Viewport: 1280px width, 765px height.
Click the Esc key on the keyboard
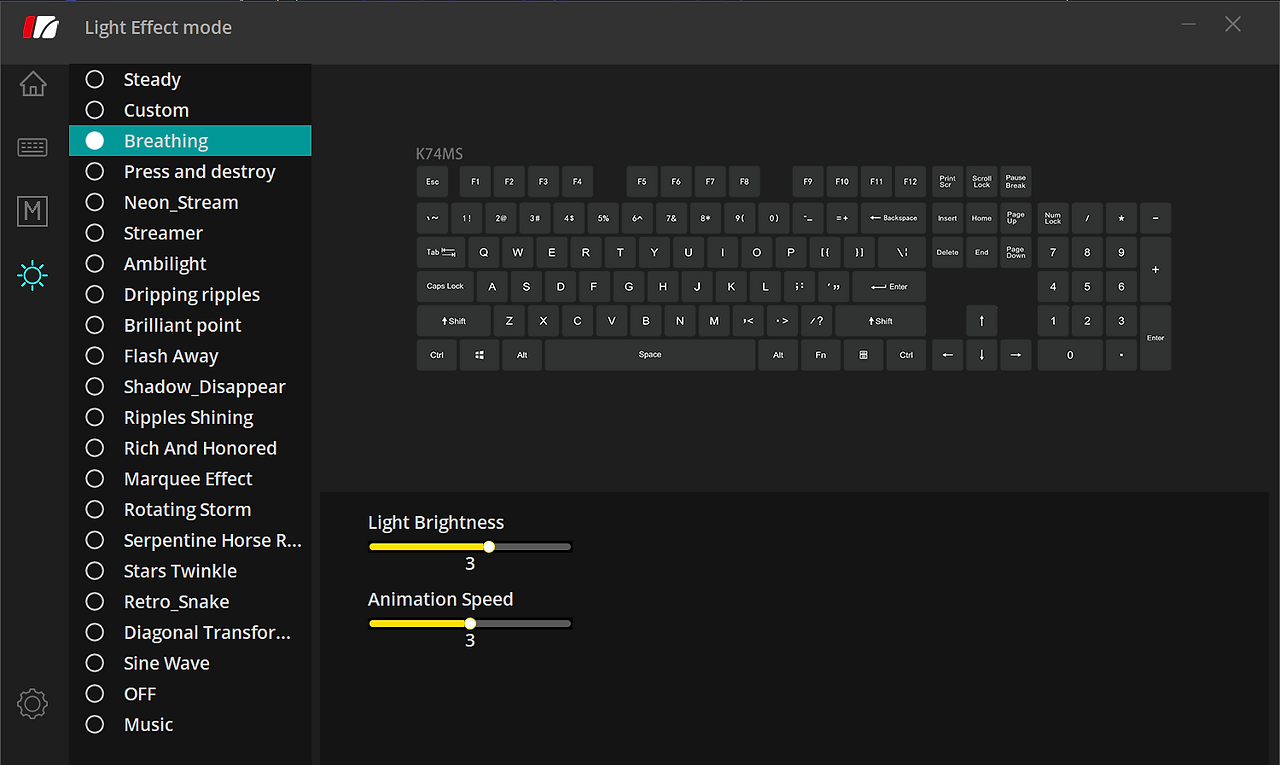coord(432,182)
